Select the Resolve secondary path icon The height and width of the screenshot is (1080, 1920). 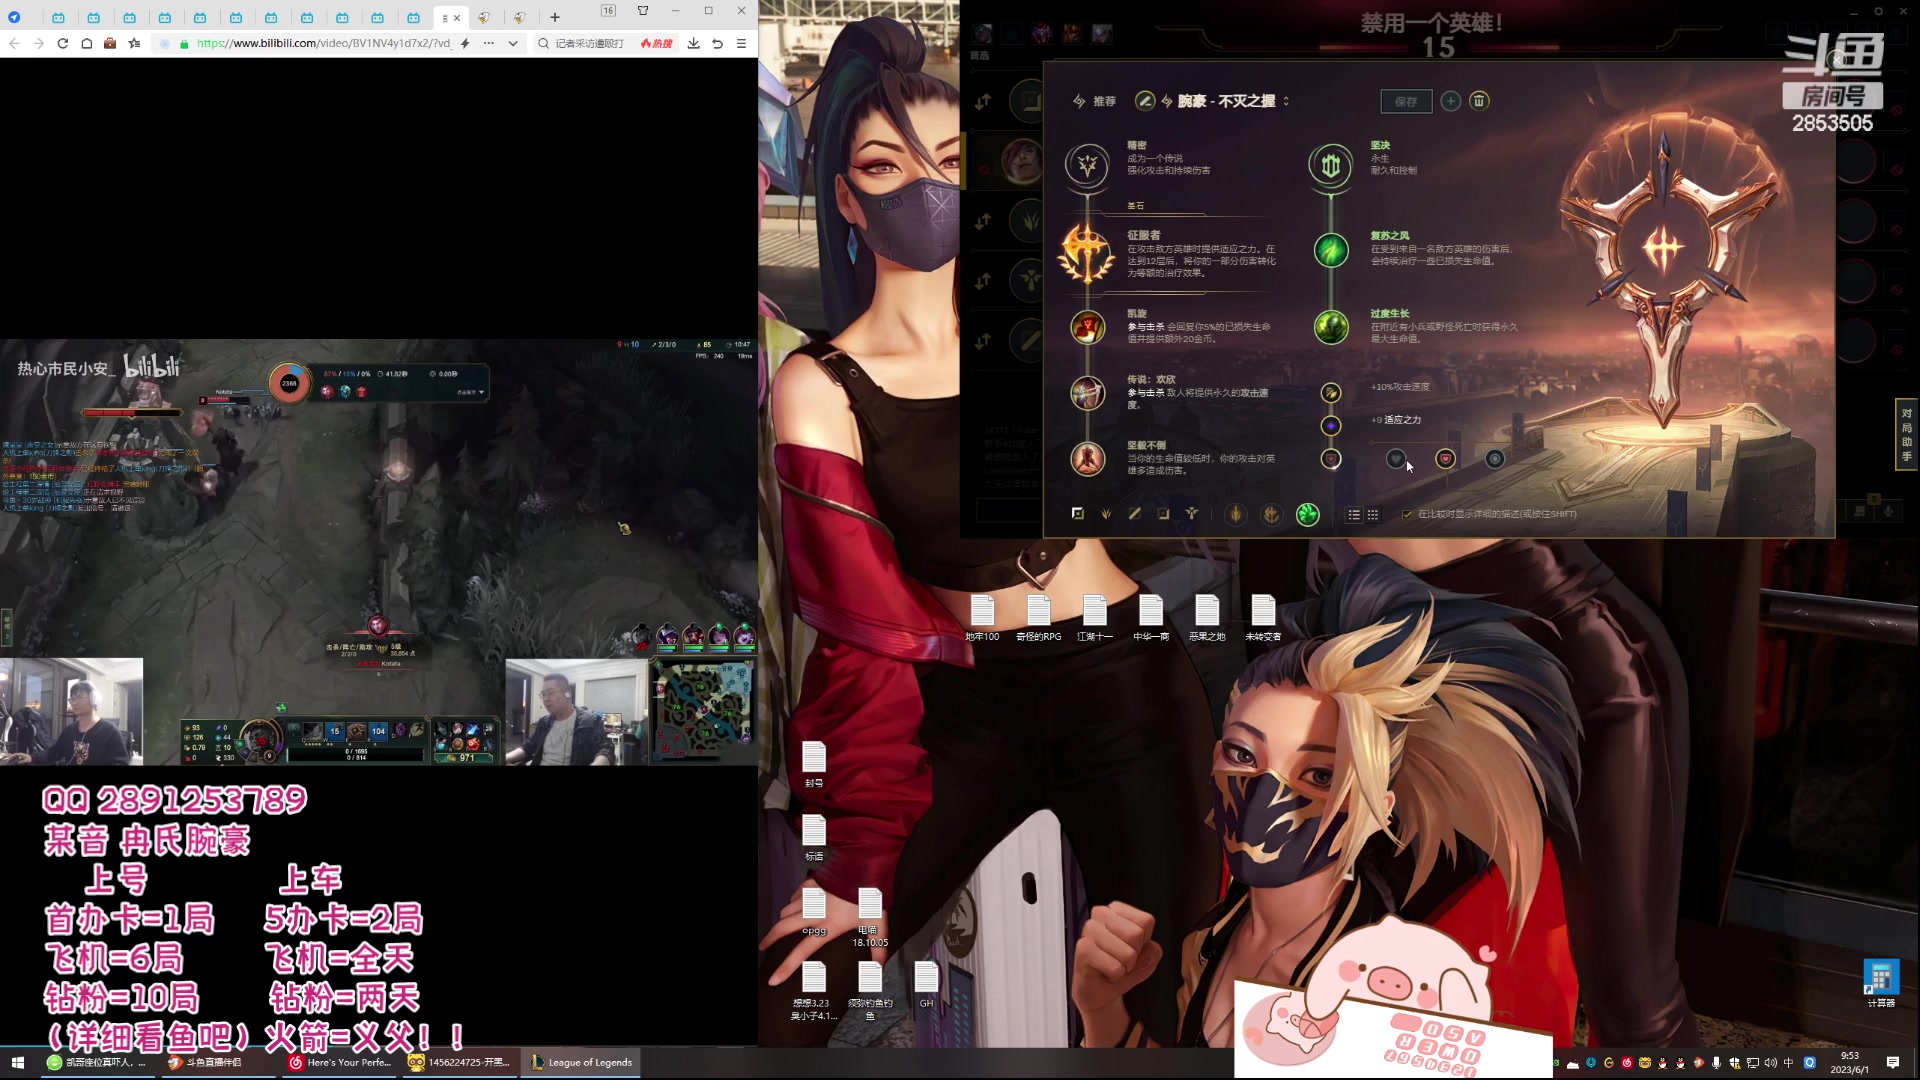pyautogui.click(x=1330, y=164)
